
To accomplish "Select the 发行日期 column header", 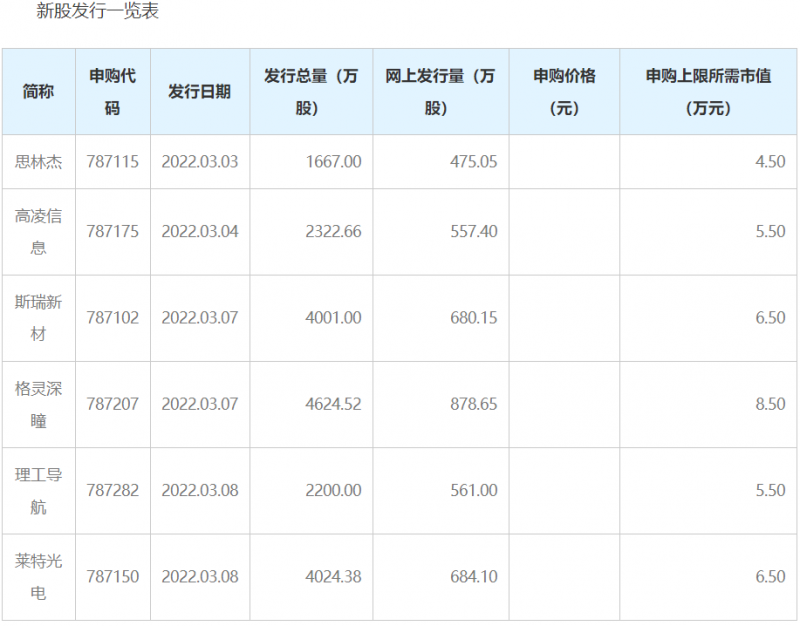I will click(x=199, y=92).
